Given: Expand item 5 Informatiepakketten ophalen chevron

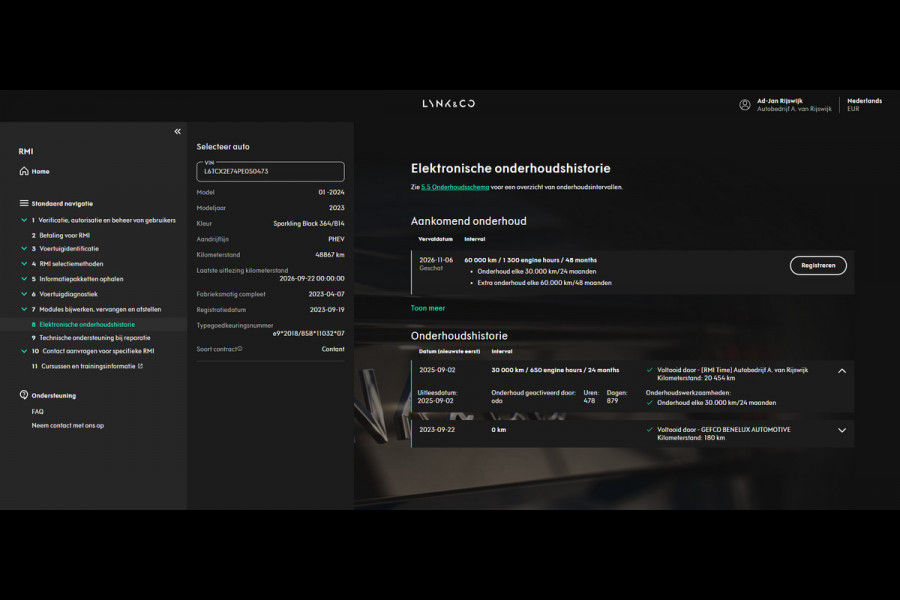Looking at the screenshot, I should pyautogui.click(x=24, y=278).
